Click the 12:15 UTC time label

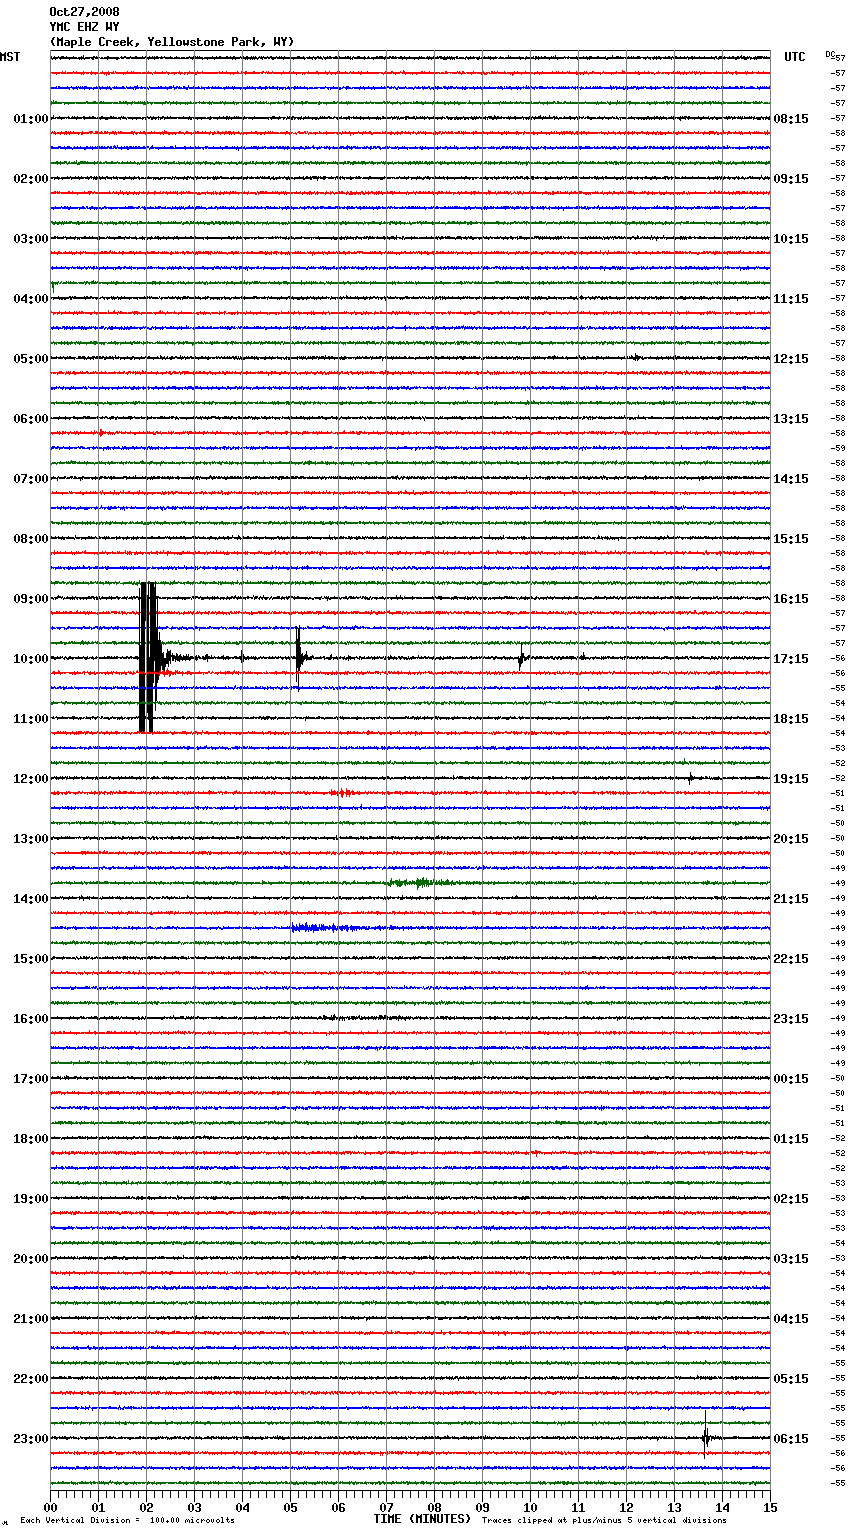[x=791, y=359]
